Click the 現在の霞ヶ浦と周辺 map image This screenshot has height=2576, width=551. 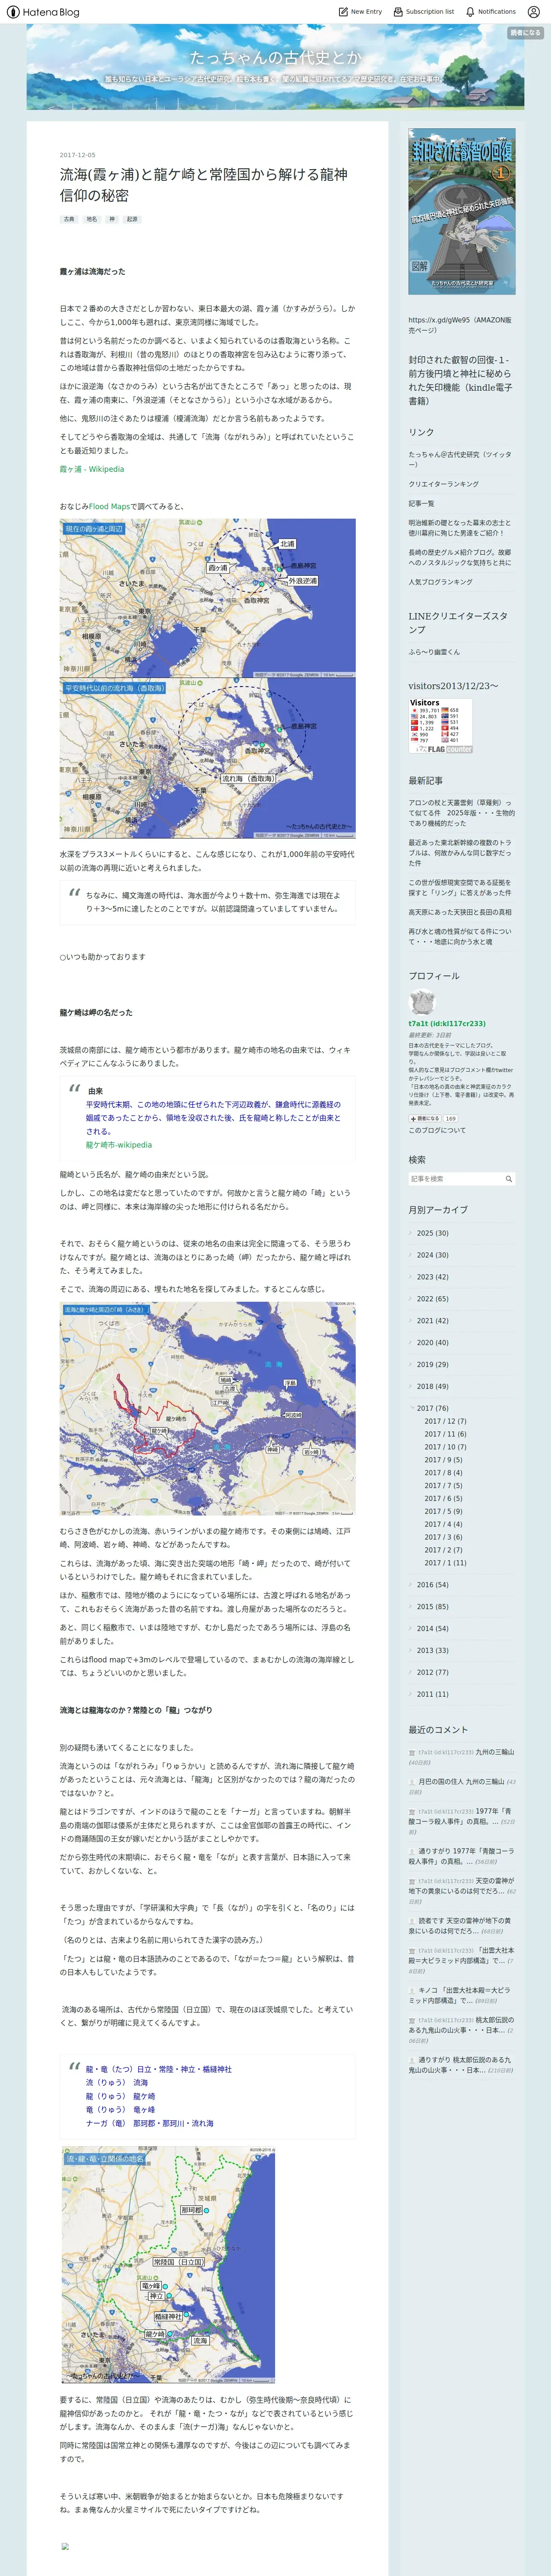click(208, 597)
